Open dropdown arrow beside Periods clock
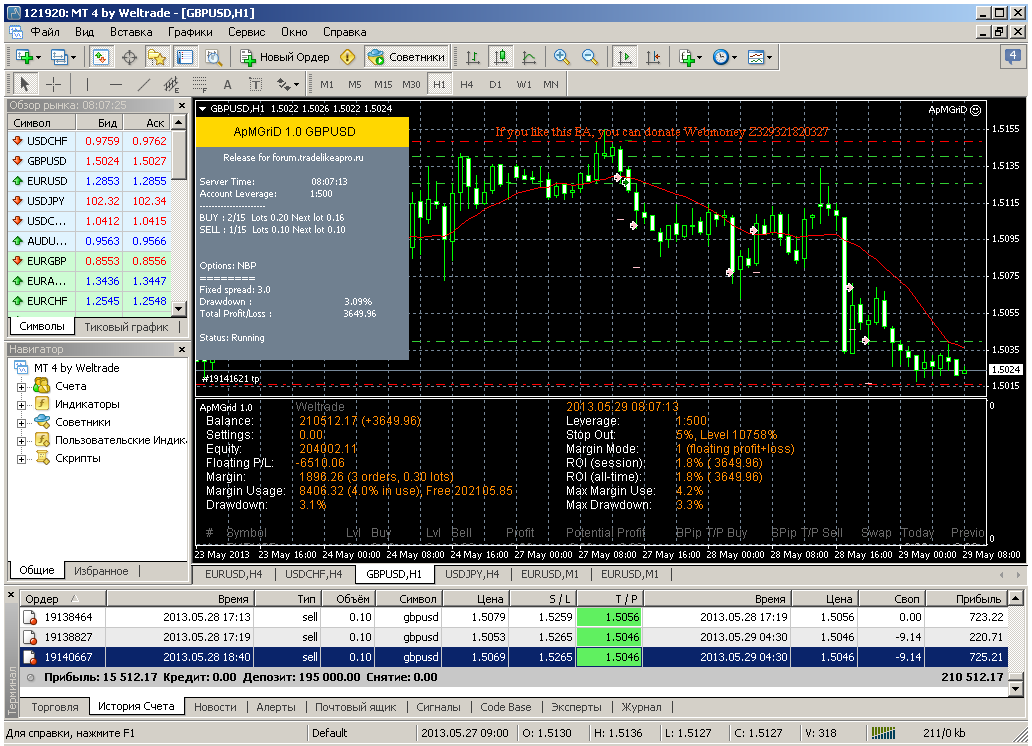The image size is (1032, 746). [734, 57]
